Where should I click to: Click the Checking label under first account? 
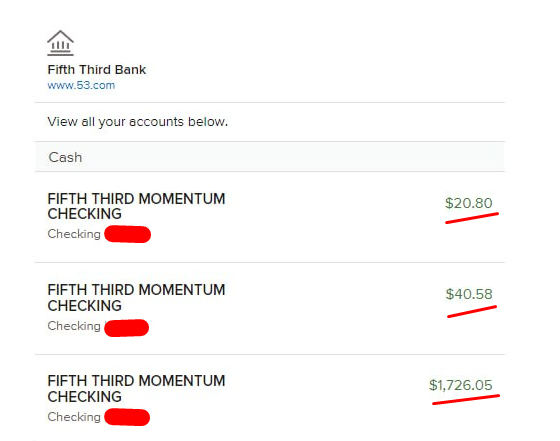click(74, 234)
